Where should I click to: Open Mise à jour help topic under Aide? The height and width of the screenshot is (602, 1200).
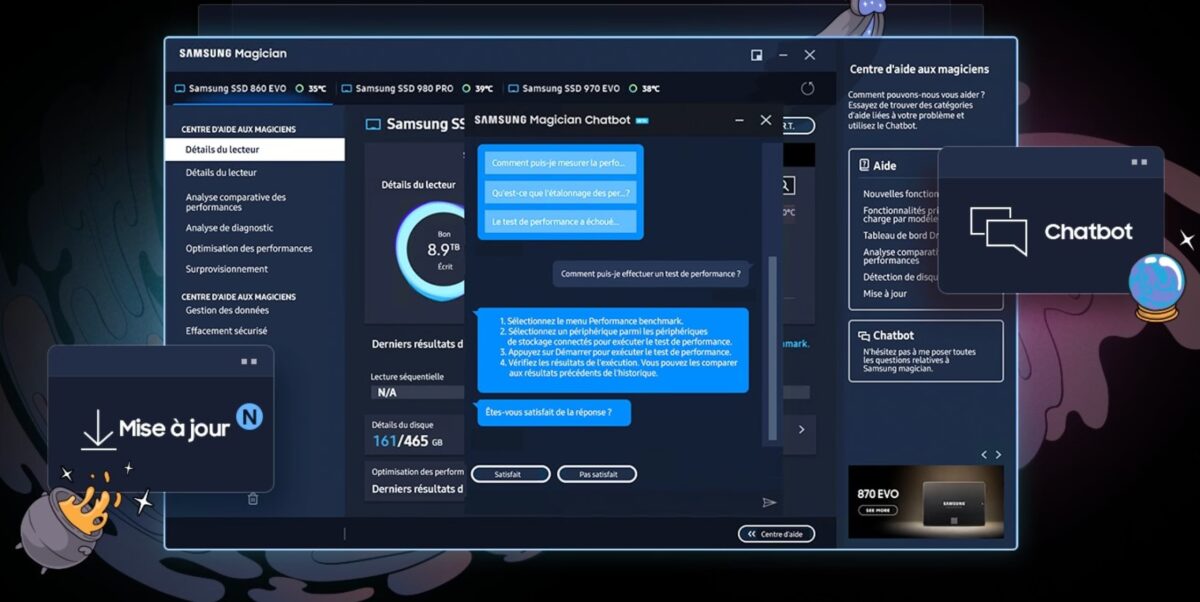click(885, 294)
